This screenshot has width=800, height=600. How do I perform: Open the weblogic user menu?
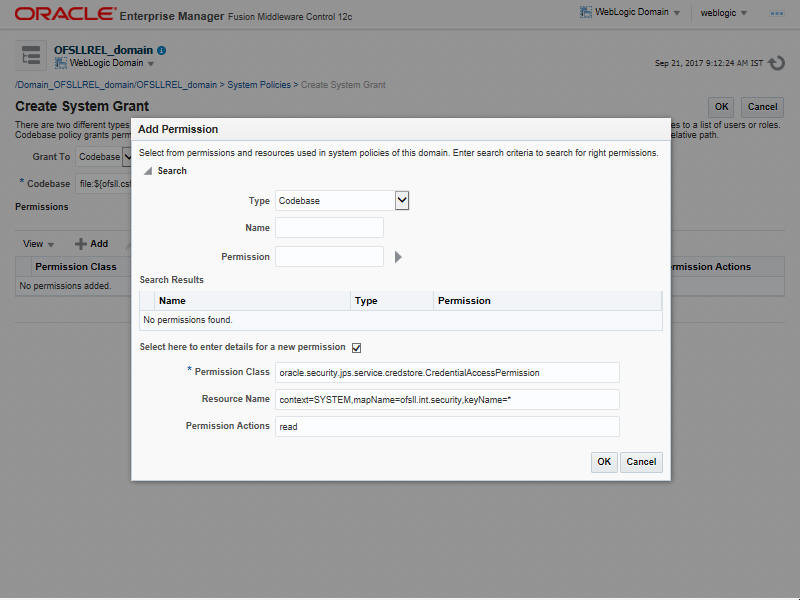coord(723,13)
